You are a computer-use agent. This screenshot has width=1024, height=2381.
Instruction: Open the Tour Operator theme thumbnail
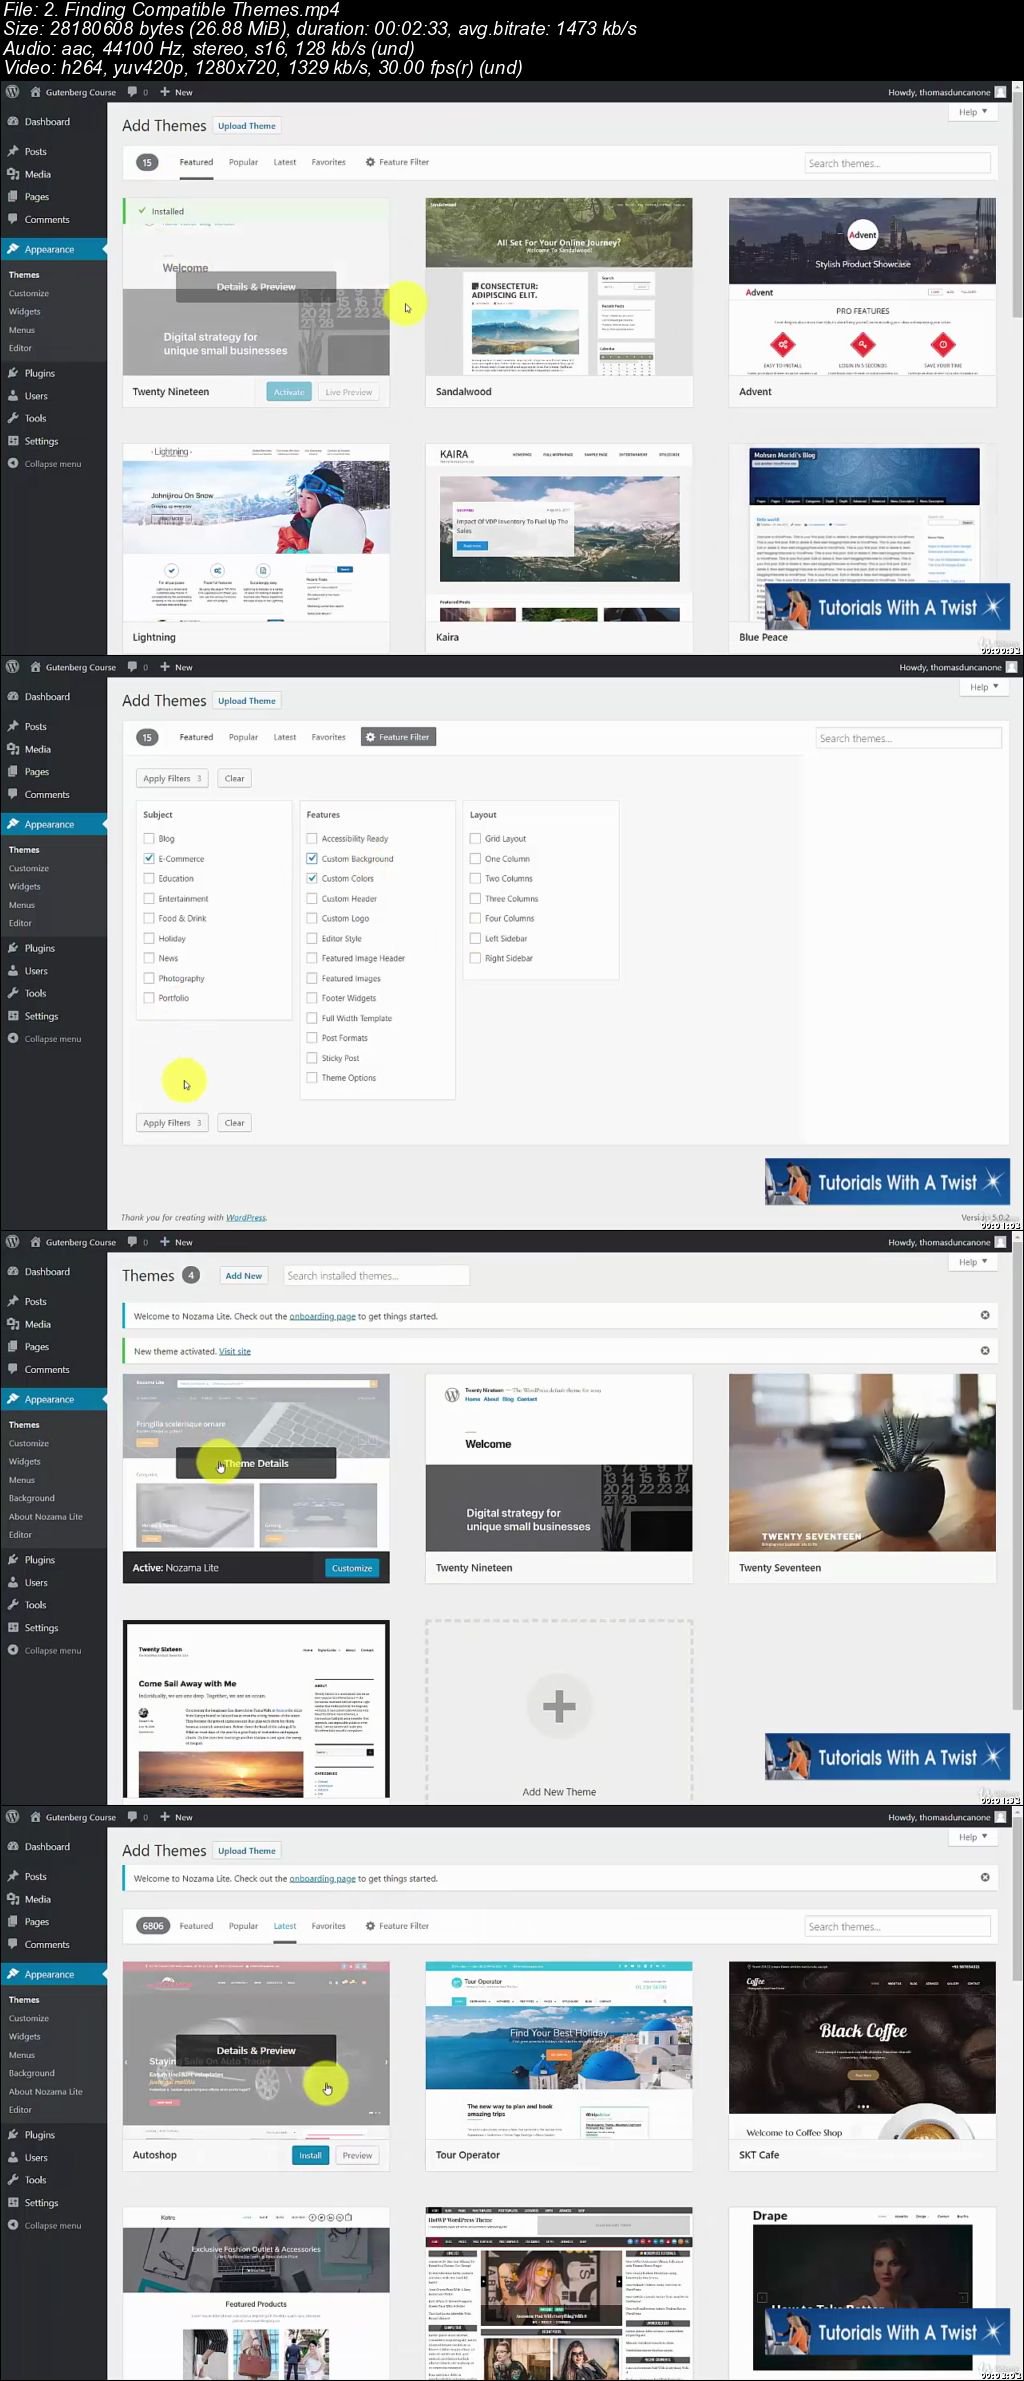[x=559, y=2050]
